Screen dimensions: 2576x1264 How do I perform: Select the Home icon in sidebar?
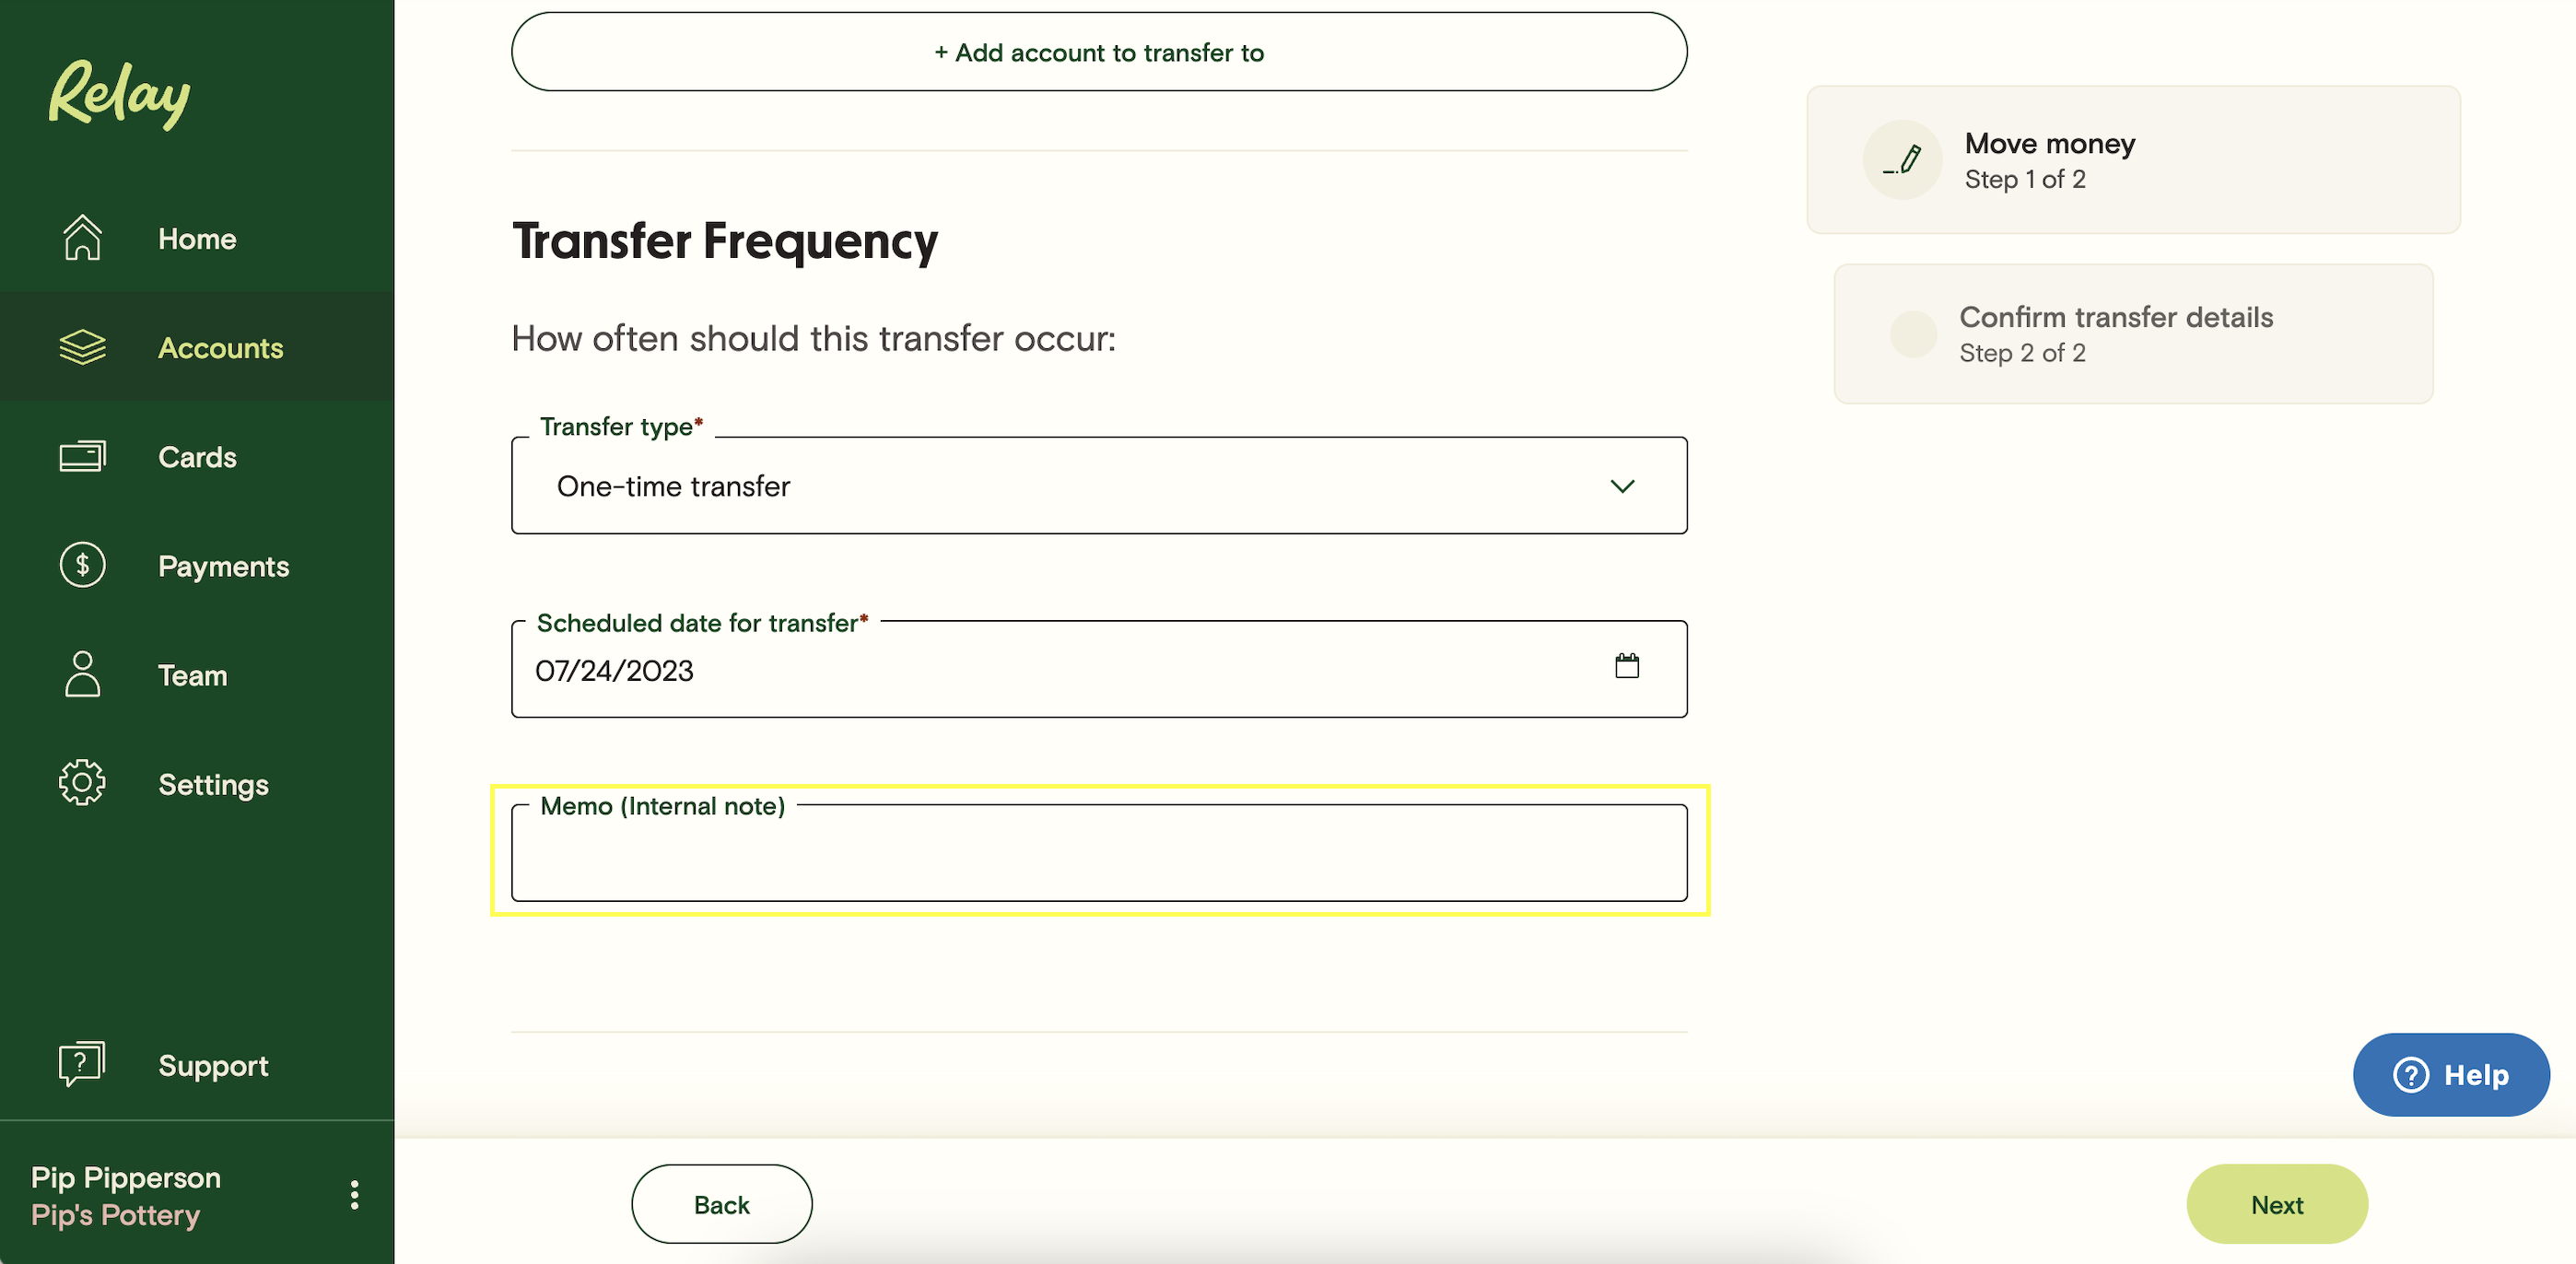coord(82,238)
